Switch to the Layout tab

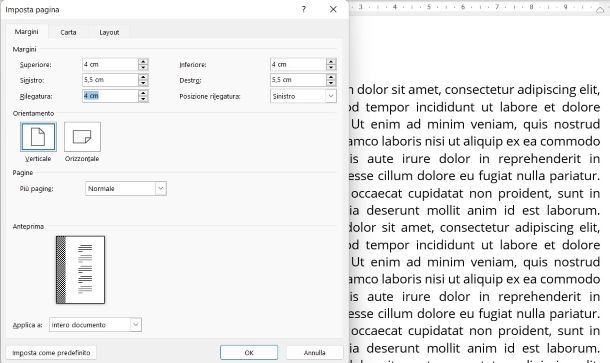109,32
